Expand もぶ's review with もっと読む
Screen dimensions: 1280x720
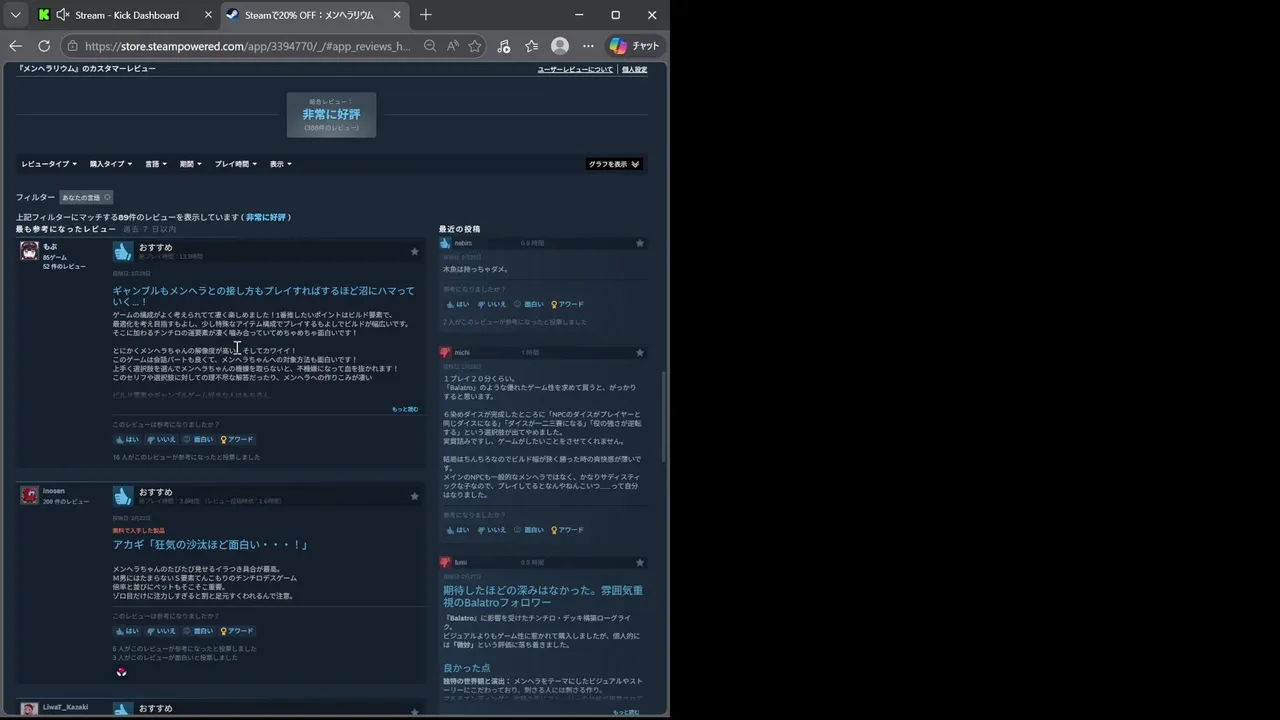pos(405,409)
